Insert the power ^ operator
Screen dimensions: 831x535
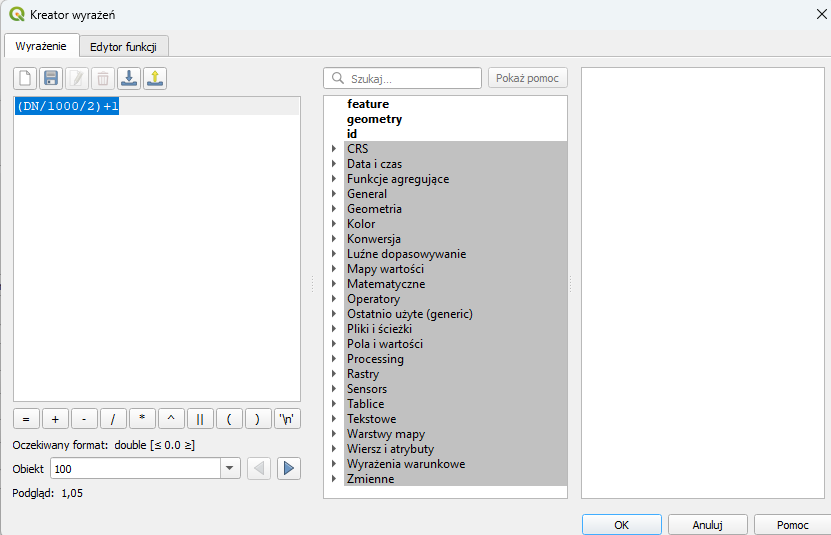tap(171, 419)
